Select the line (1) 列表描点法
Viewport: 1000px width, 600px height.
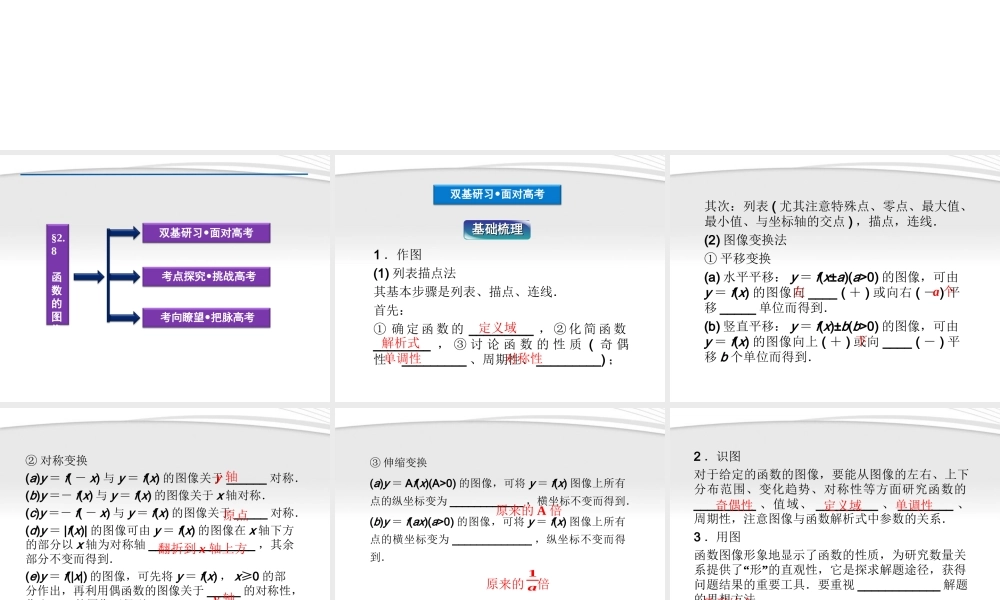click(415, 274)
